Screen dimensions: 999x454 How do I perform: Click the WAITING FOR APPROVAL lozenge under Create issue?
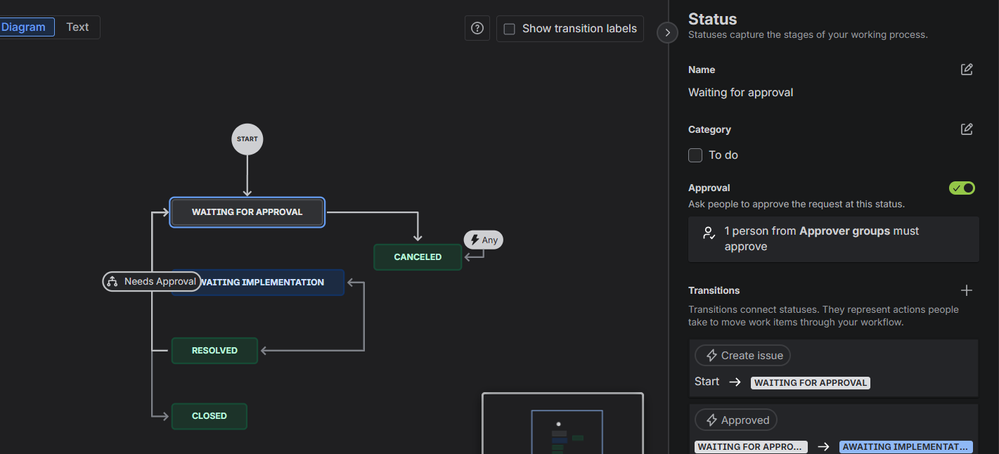click(x=810, y=383)
